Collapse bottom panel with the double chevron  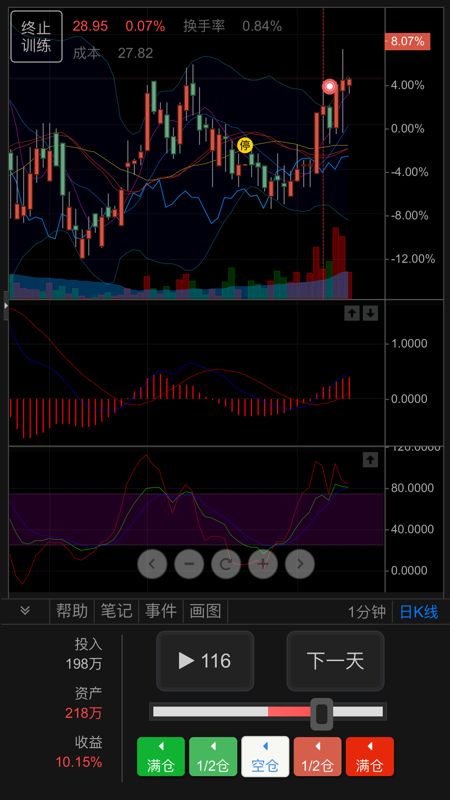(x=25, y=611)
